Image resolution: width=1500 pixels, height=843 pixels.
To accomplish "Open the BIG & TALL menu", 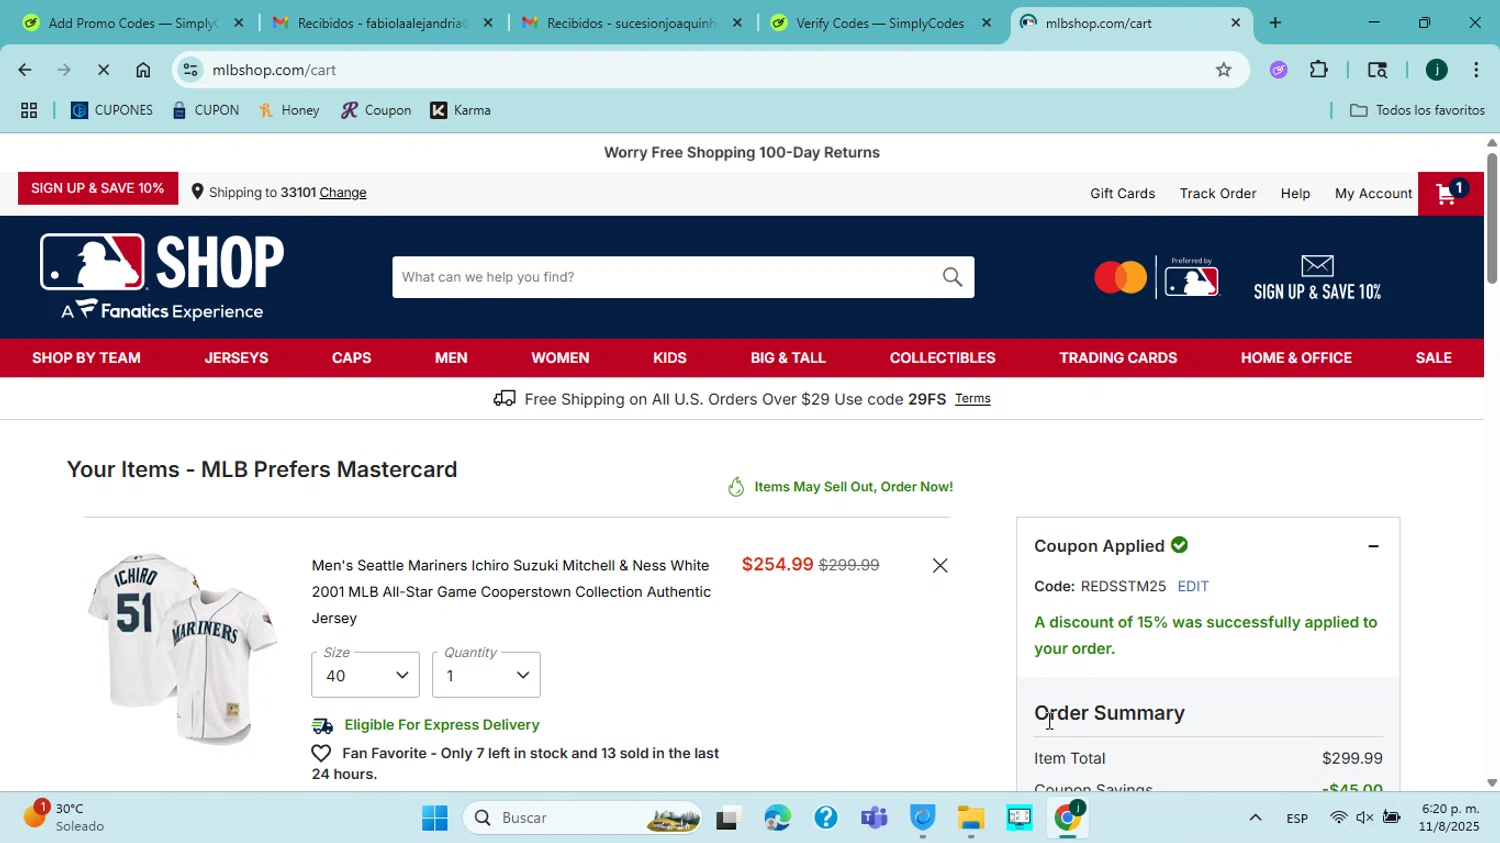I will pyautogui.click(x=788, y=358).
